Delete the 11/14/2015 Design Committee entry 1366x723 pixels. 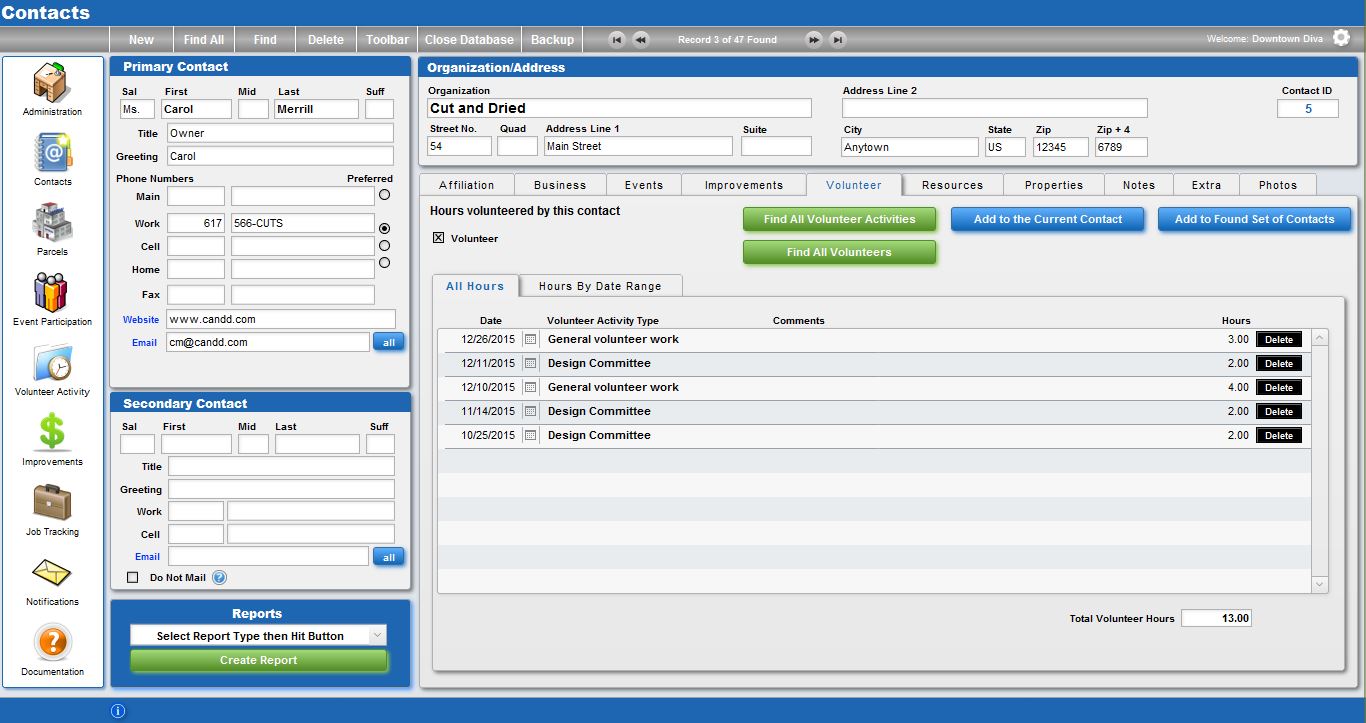coord(1278,412)
